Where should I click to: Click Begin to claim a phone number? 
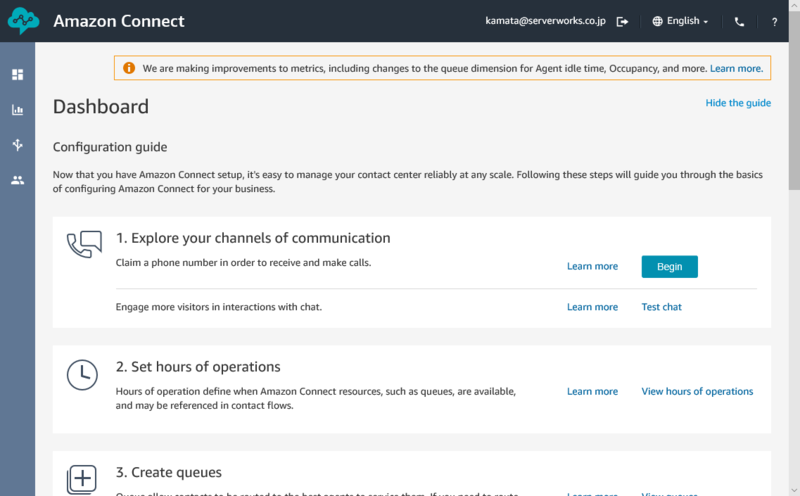pyautogui.click(x=669, y=266)
